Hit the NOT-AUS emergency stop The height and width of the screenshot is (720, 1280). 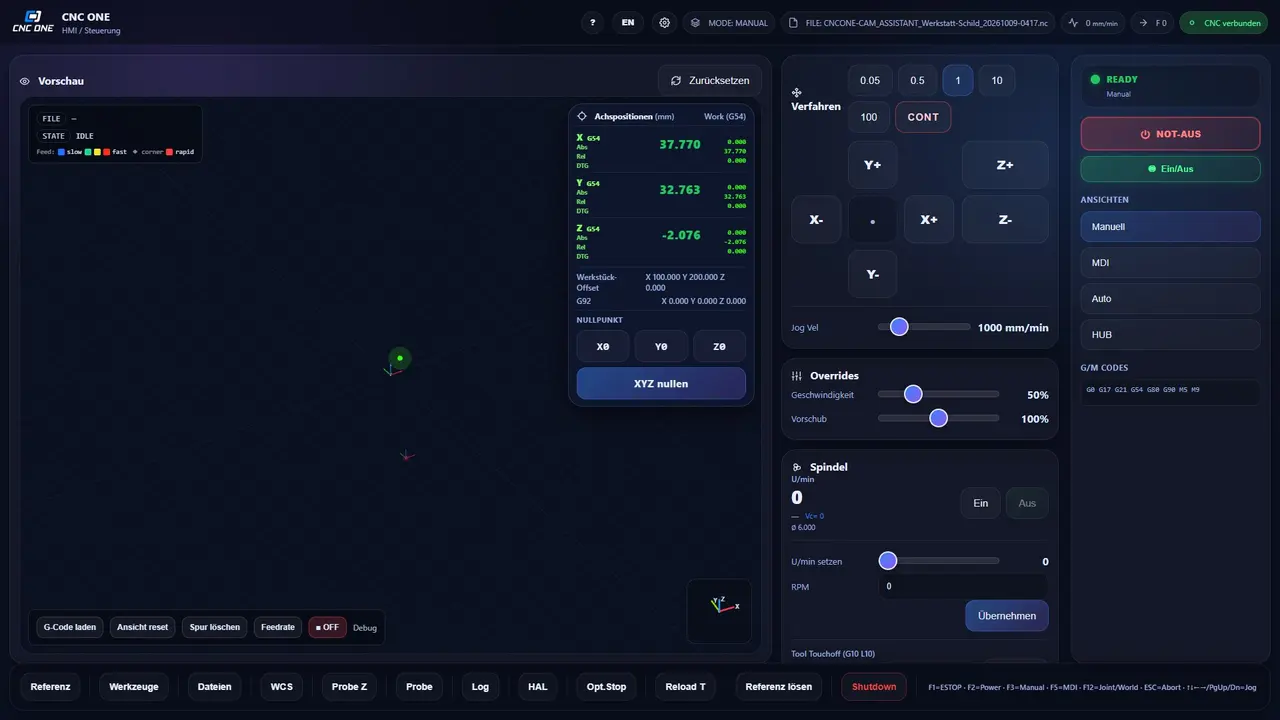coord(1170,134)
